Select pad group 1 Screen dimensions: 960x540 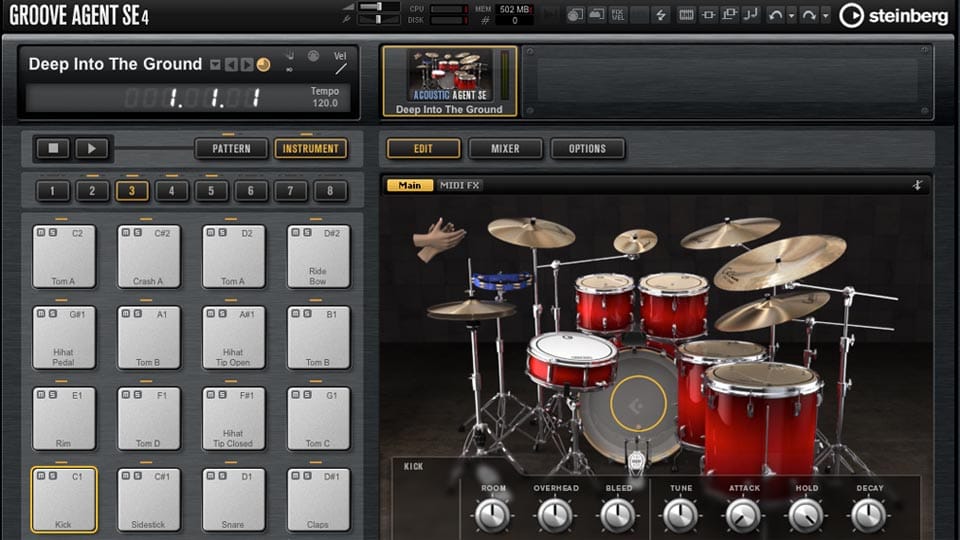pos(52,190)
